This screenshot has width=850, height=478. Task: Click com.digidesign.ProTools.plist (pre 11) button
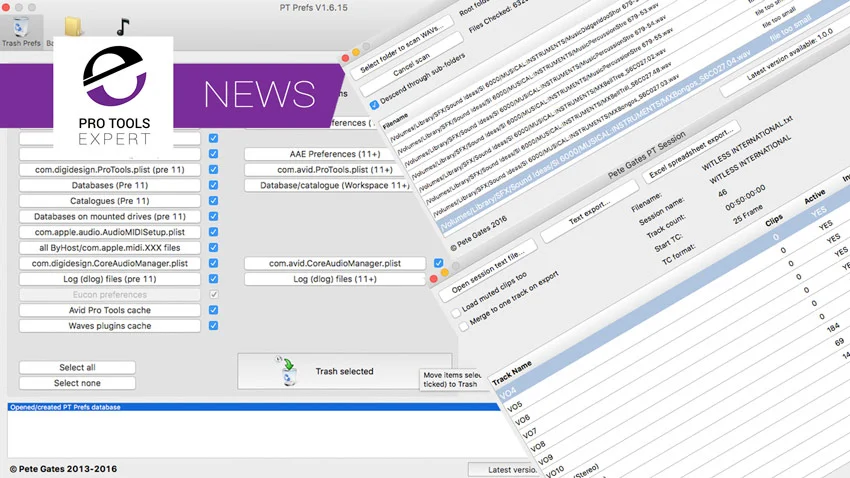110,170
